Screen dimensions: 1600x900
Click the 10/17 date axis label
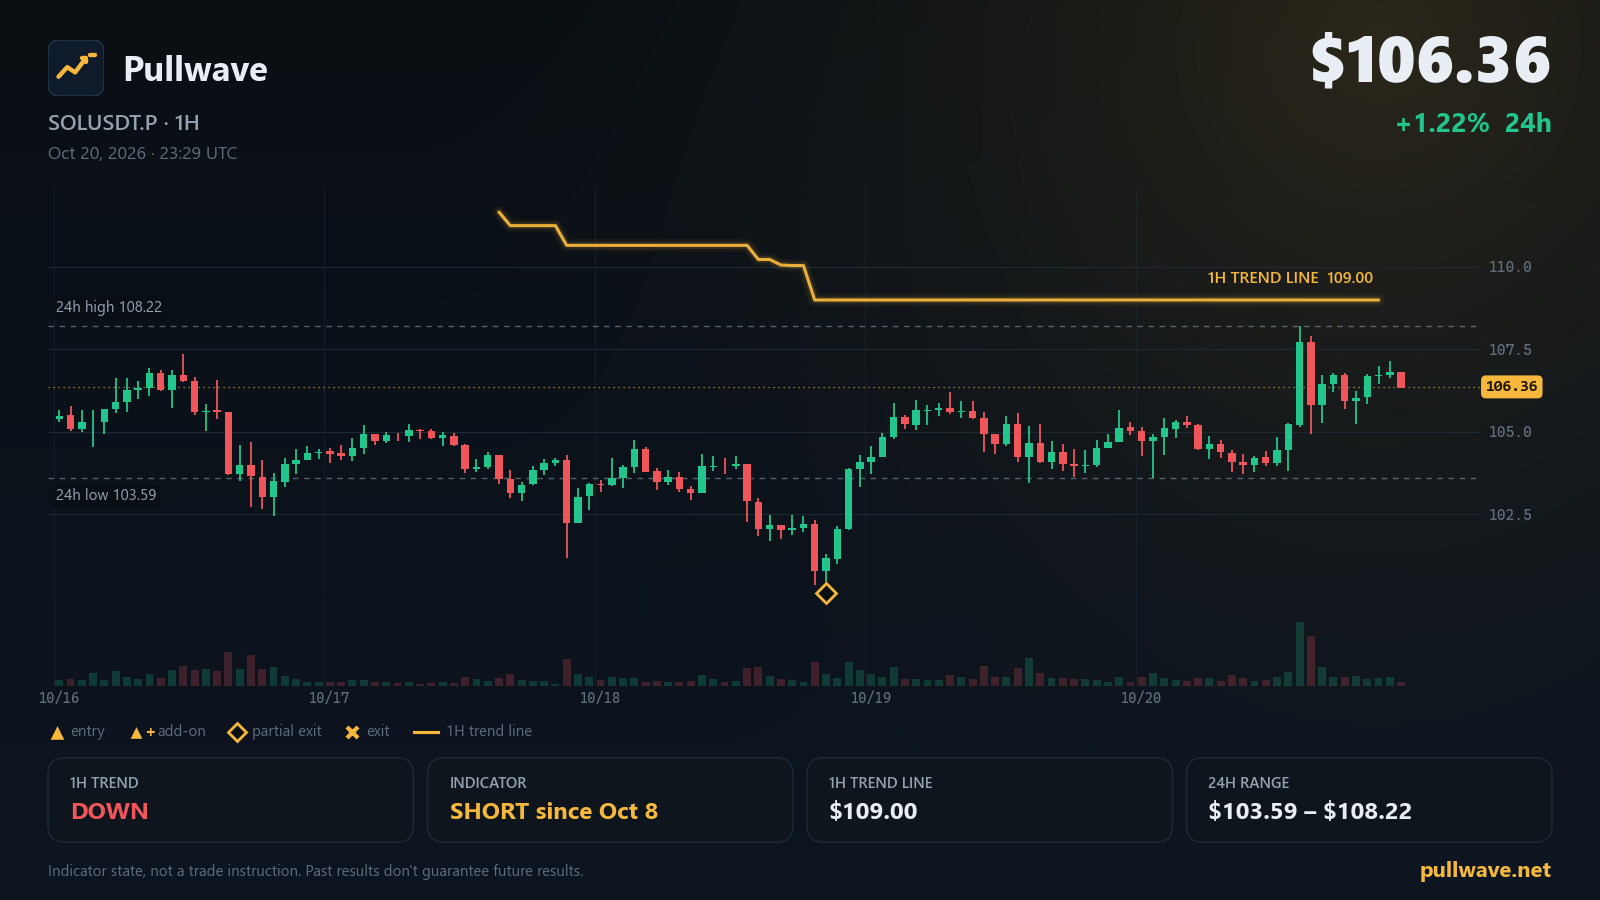(x=329, y=698)
